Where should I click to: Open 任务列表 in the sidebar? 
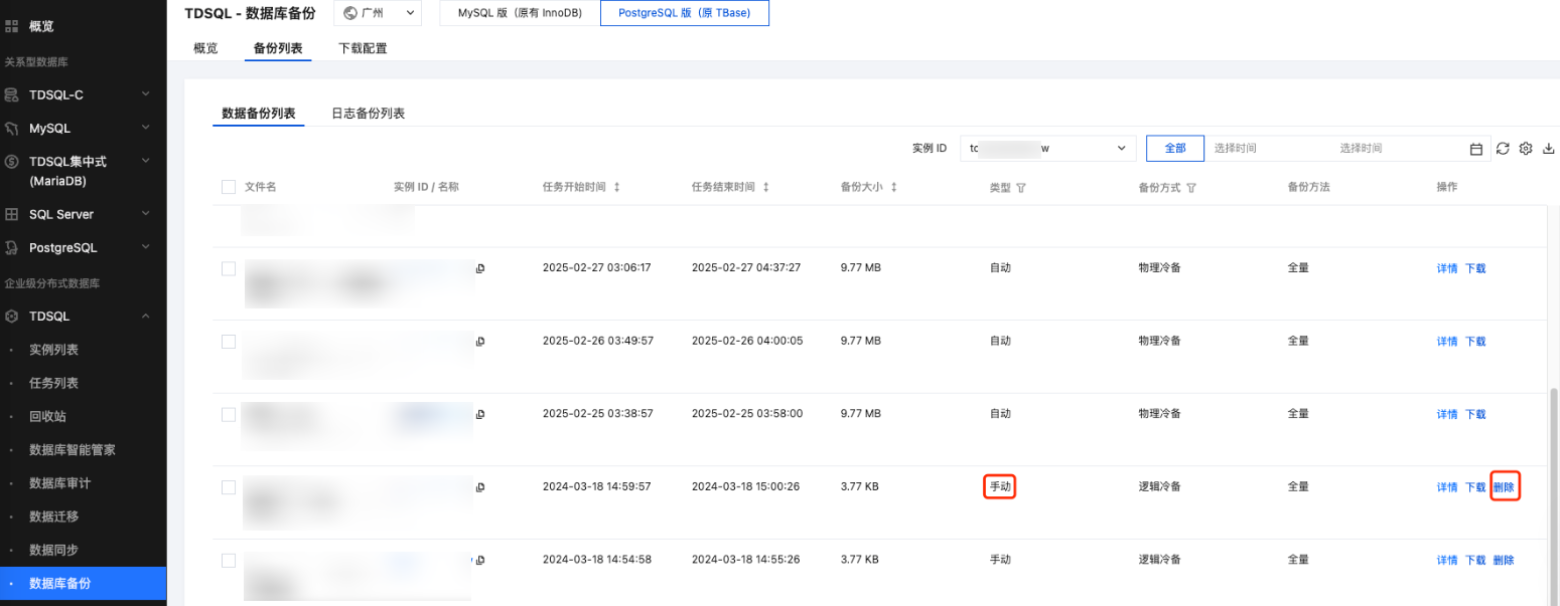54,383
